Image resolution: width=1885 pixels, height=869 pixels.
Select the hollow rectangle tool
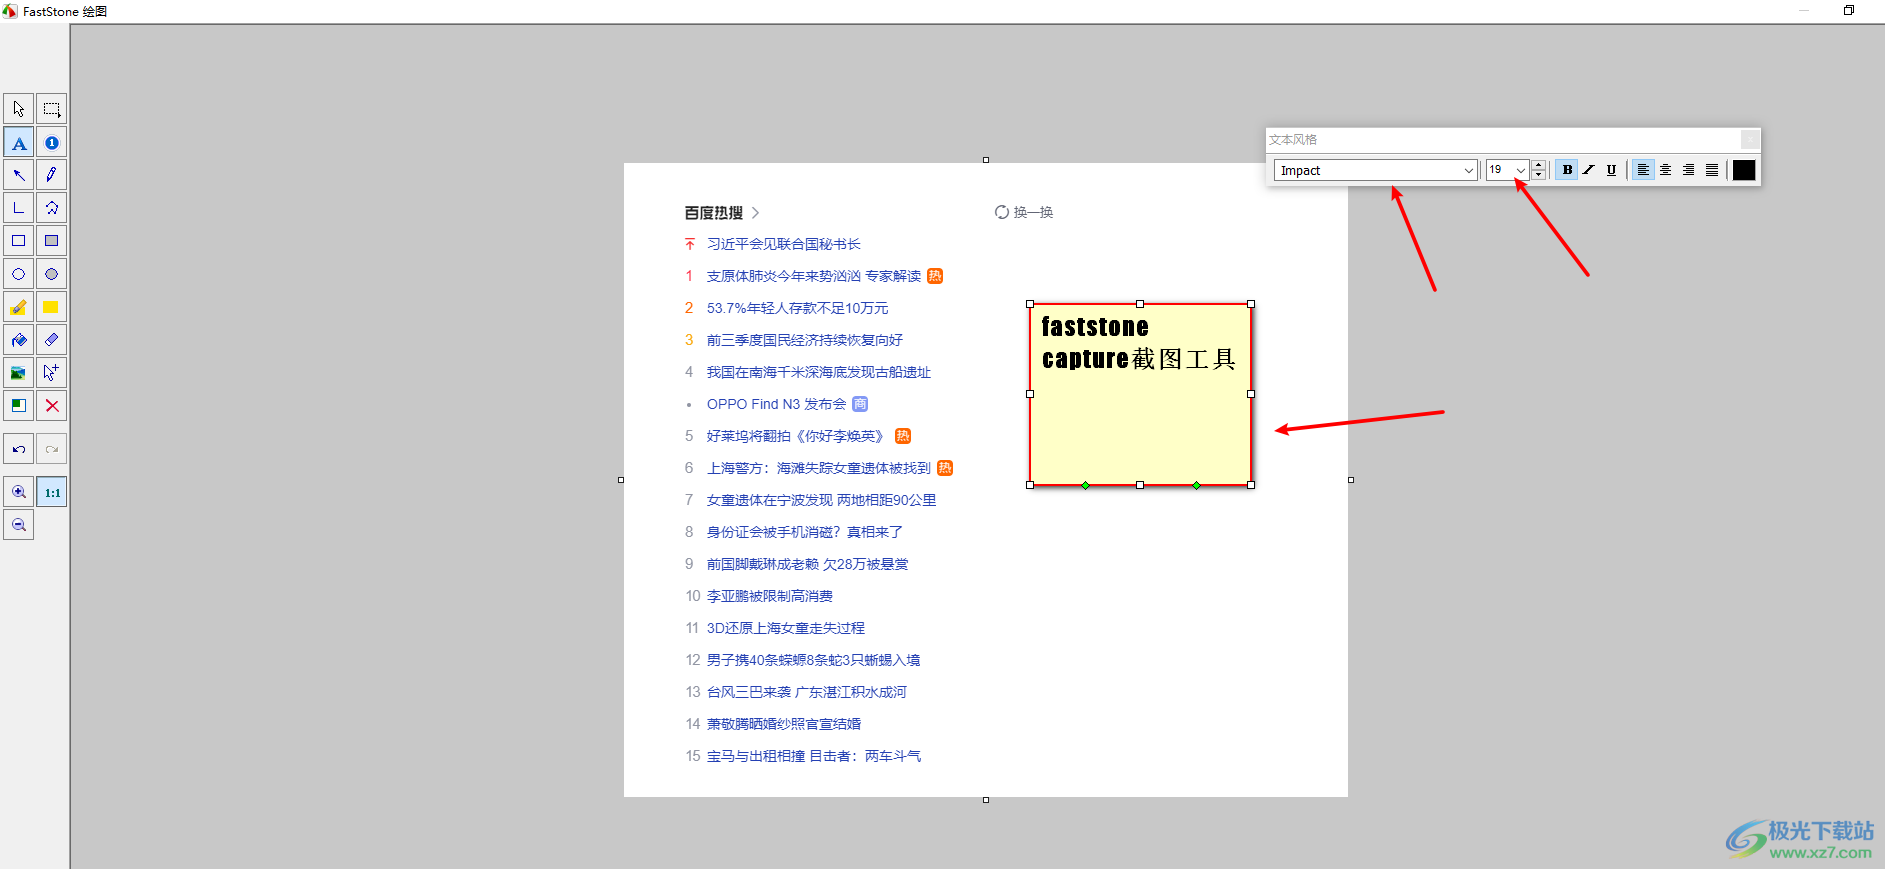coord(18,241)
